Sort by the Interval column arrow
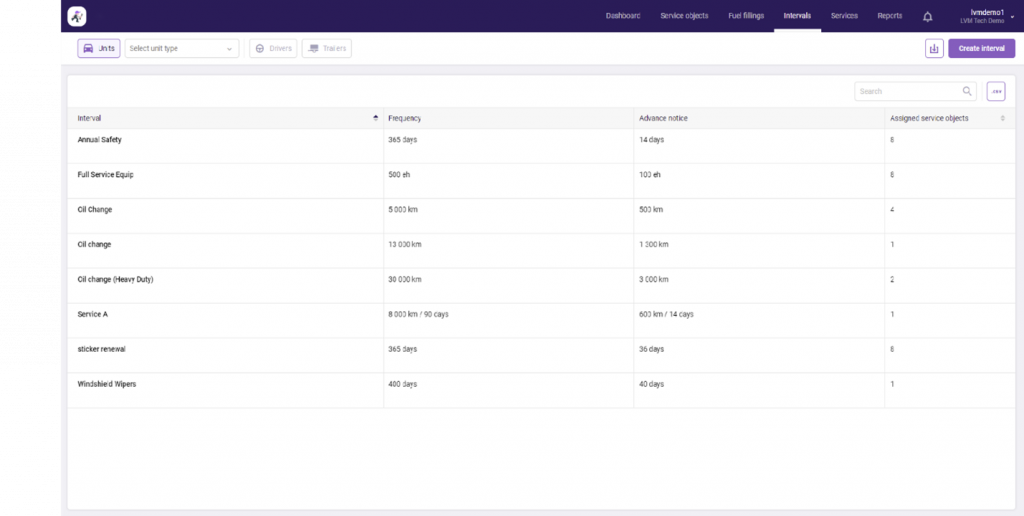This screenshot has width=1024, height=516. pyautogui.click(x=375, y=118)
